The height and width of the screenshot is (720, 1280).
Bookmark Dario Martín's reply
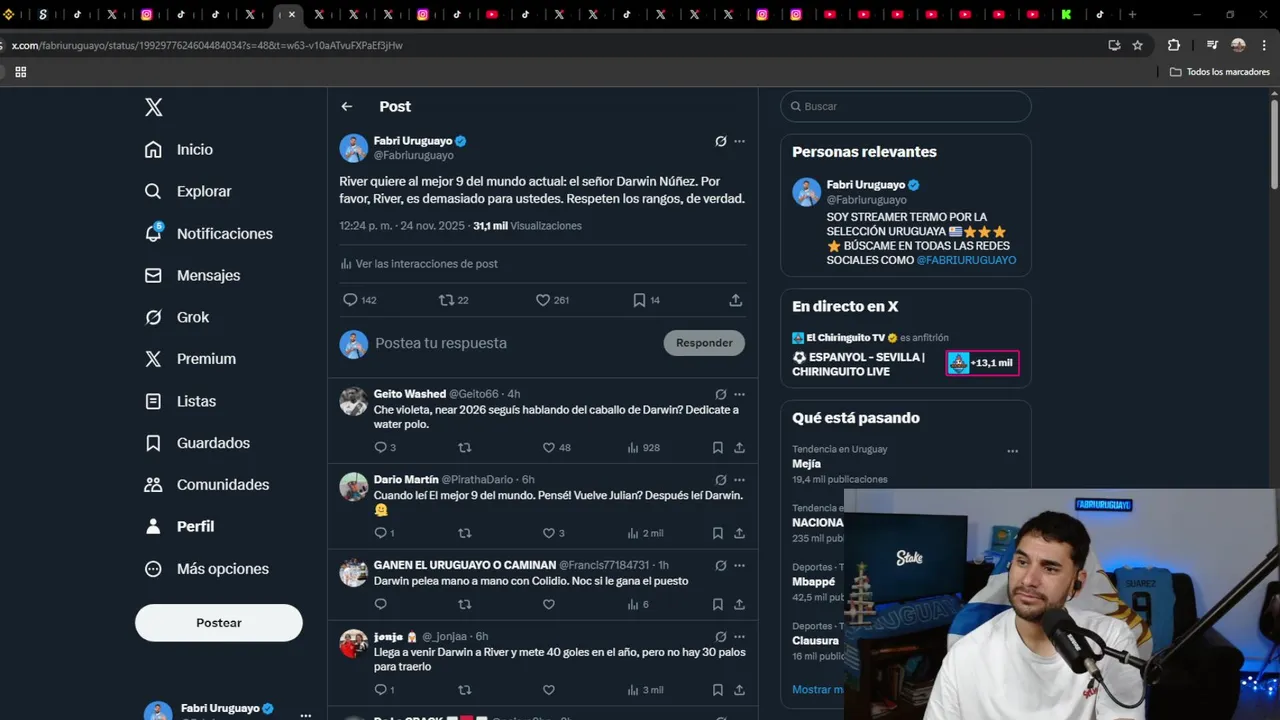(x=718, y=534)
